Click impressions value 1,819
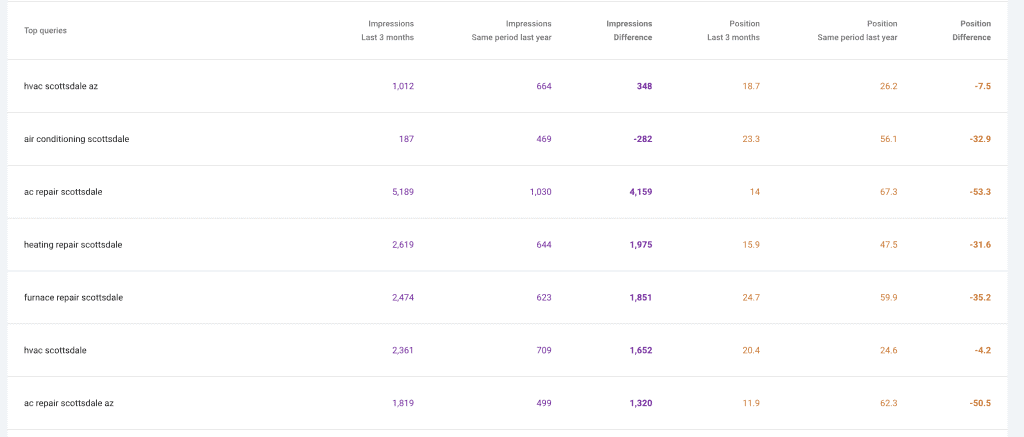The width and height of the screenshot is (1024, 437). tap(403, 403)
